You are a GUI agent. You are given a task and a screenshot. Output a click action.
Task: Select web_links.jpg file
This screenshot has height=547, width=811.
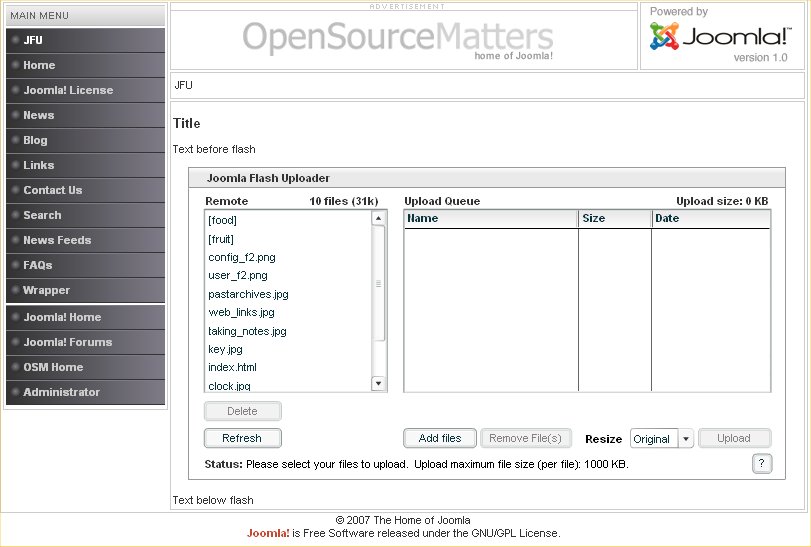pos(288,312)
